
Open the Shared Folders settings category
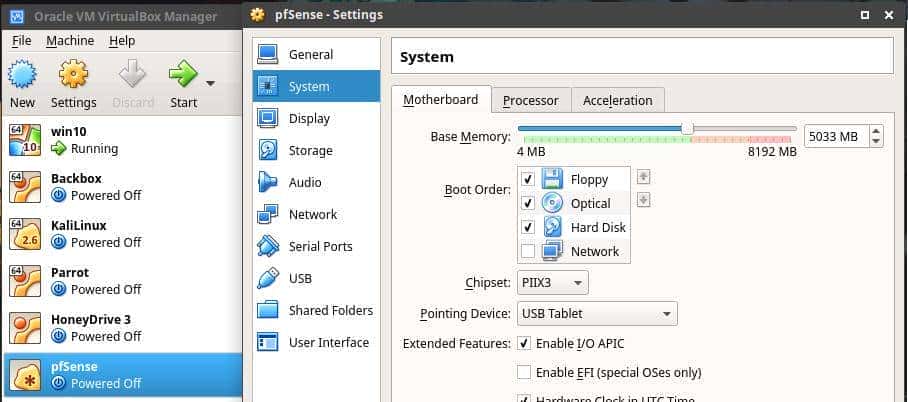pyautogui.click(x=330, y=311)
